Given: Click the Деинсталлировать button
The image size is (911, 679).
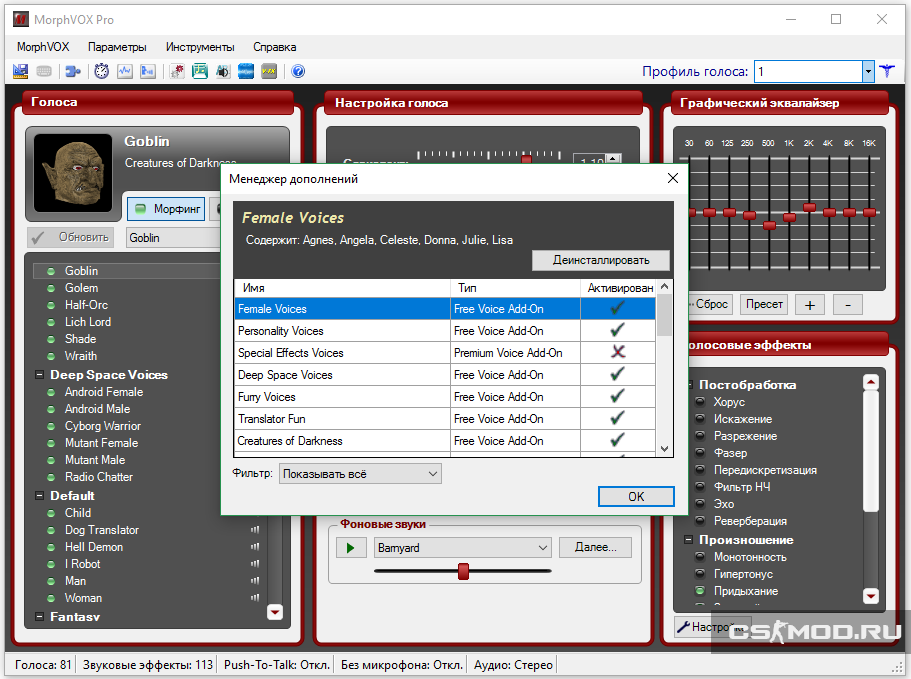Looking at the screenshot, I should (x=601, y=260).
